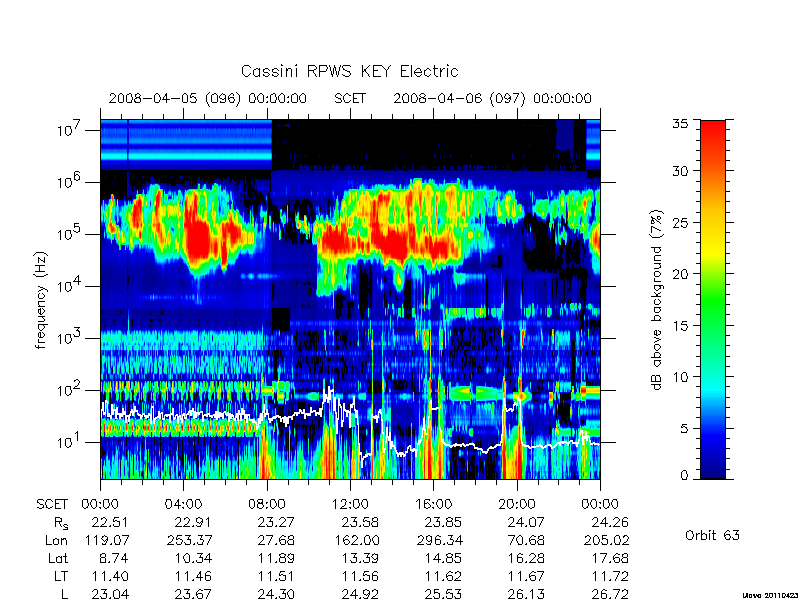
Task: Click the 10^2 frequency tick label
Action: click(68, 389)
